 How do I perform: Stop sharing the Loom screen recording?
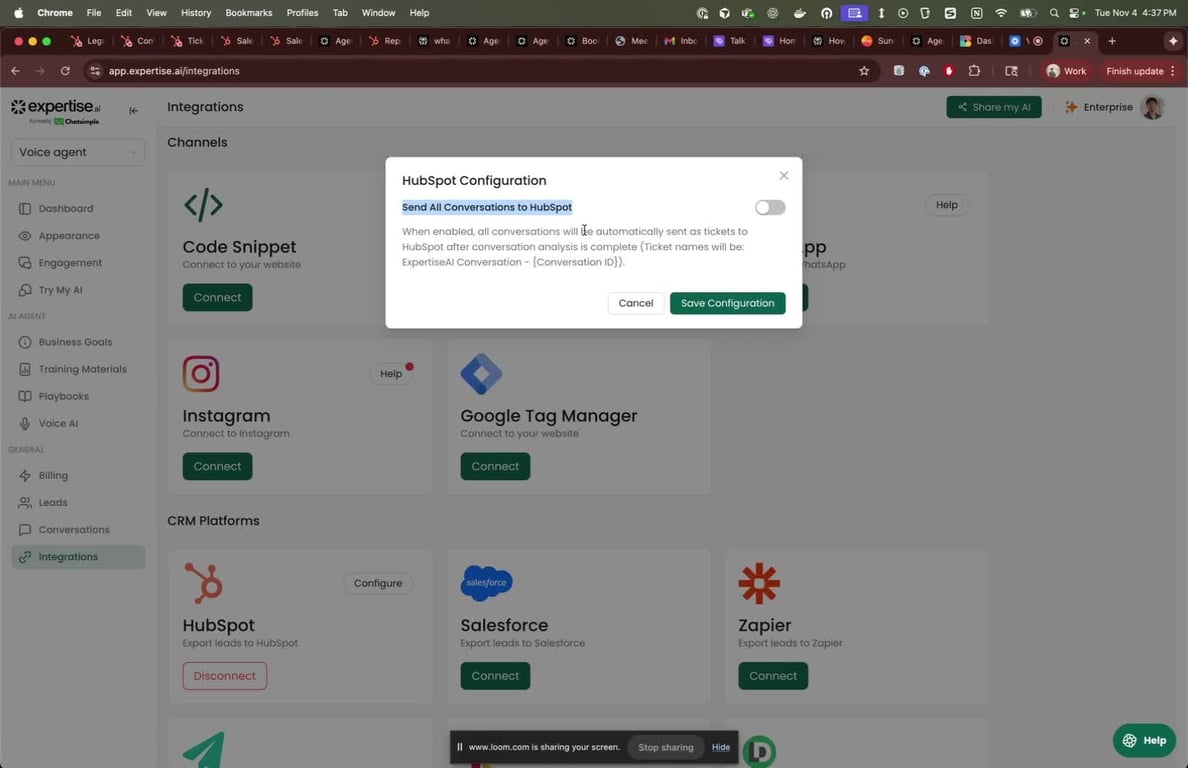pos(665,748)
